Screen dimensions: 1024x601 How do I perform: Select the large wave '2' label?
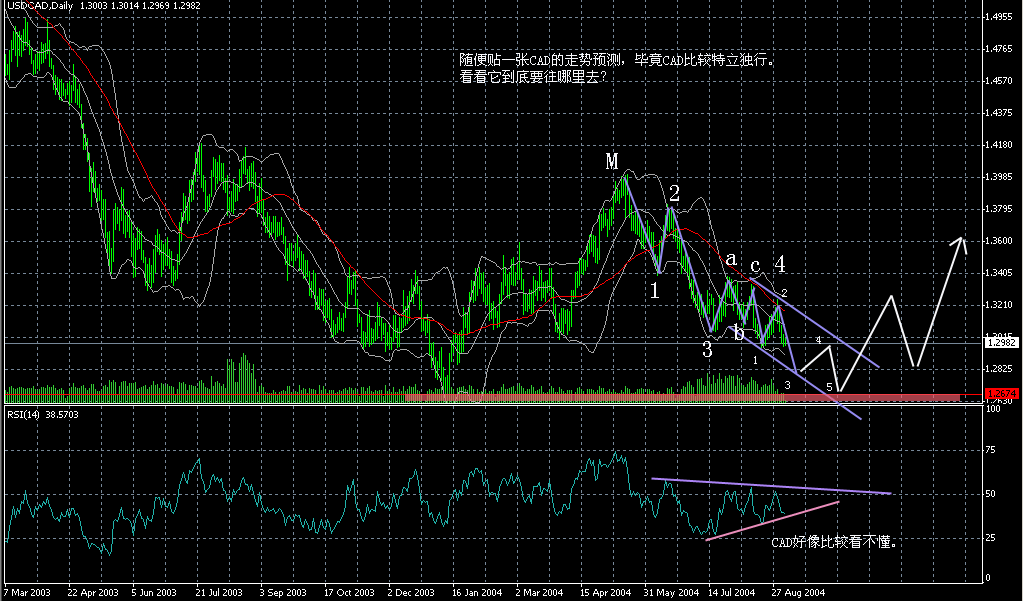675,193
